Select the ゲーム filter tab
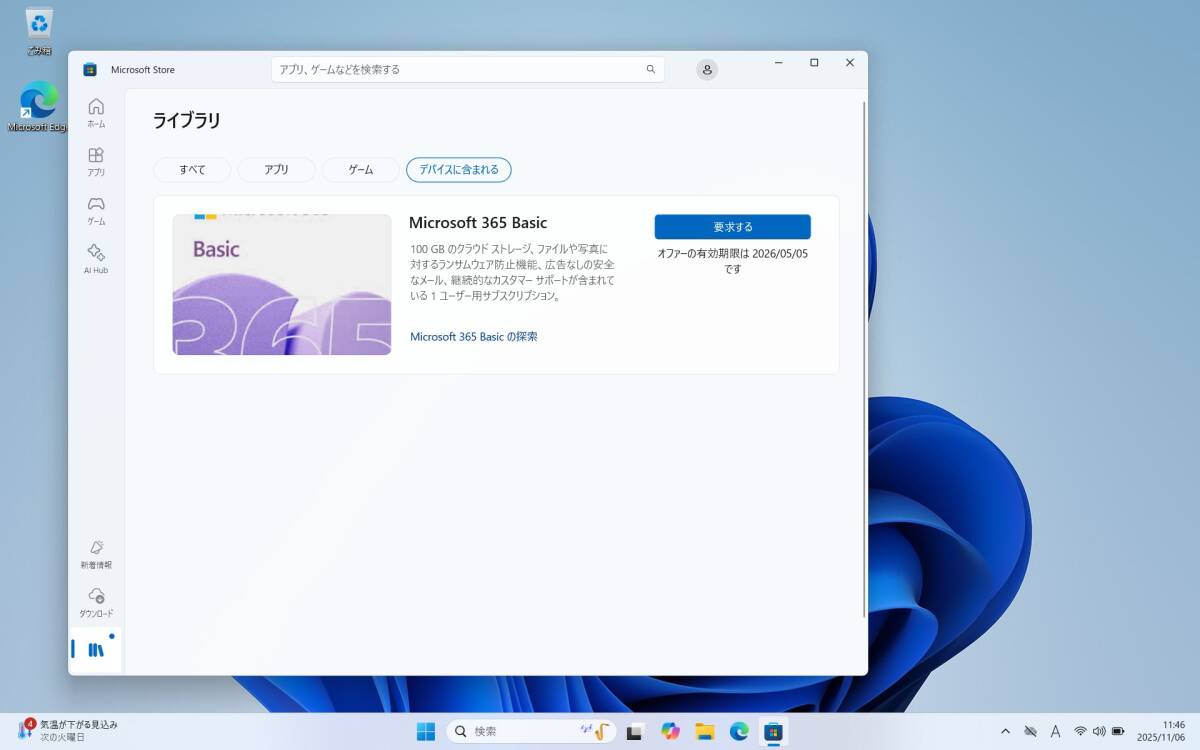Image resolution: width=1200 pixels, height=750 pixels. 360,170
